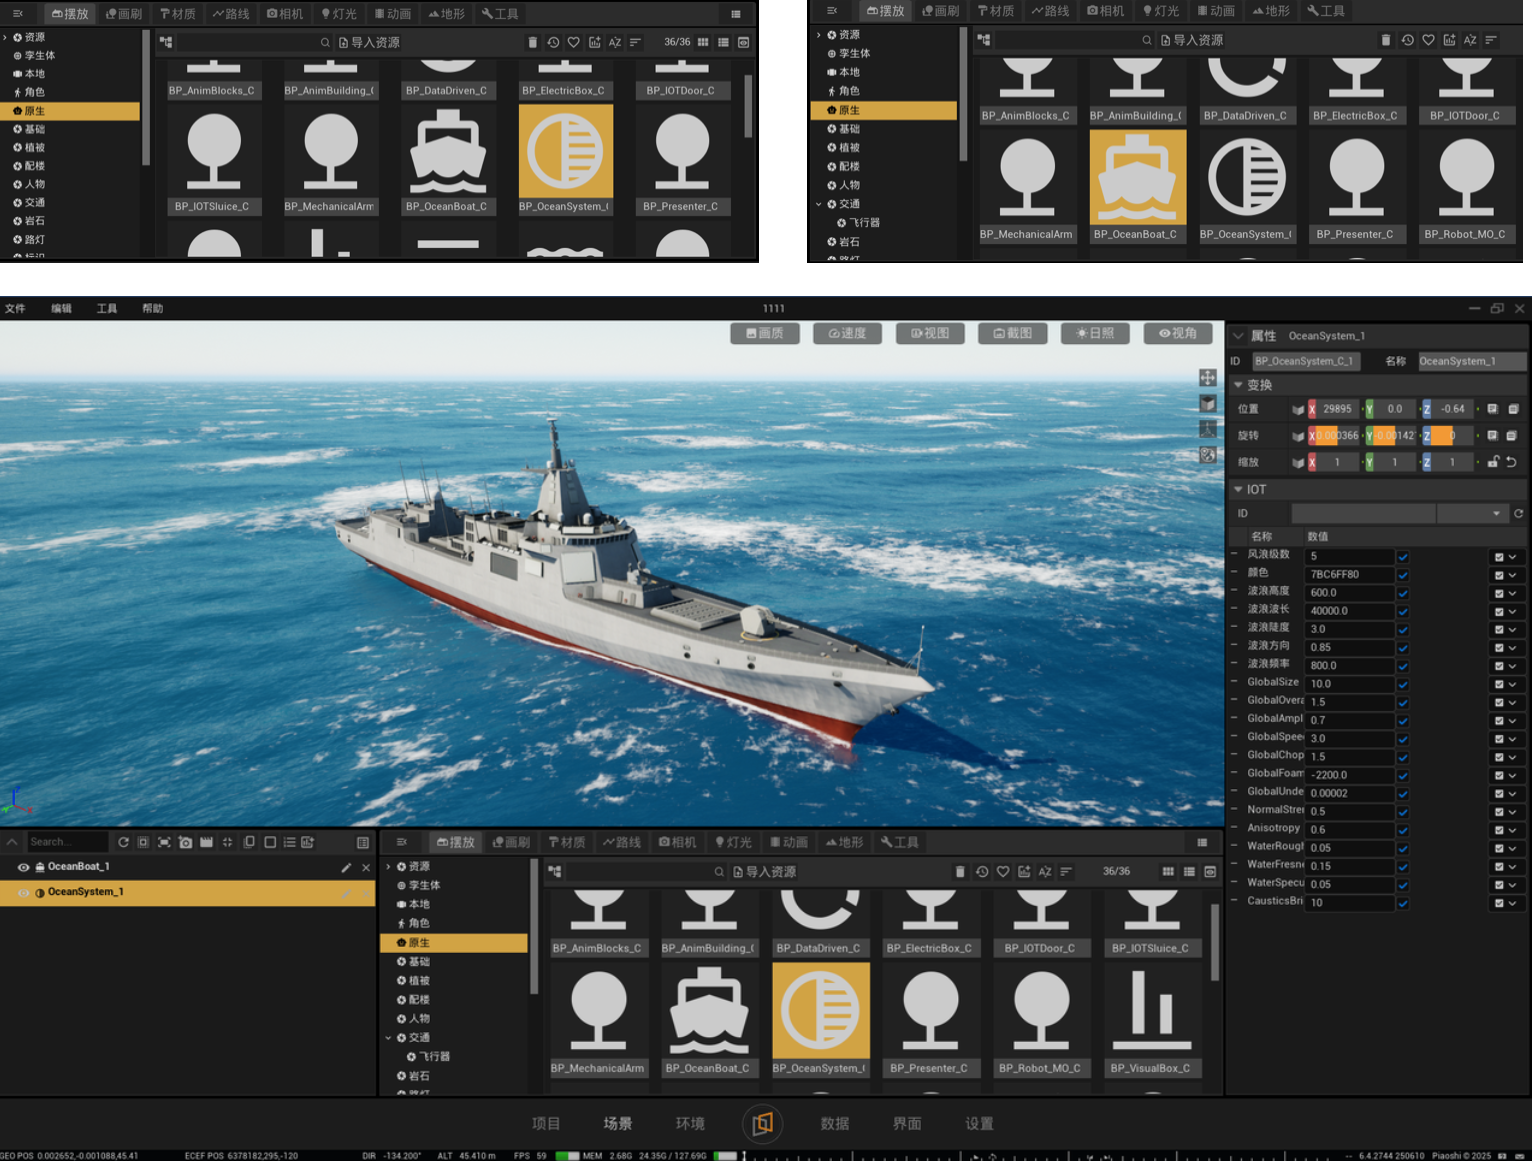The width and height of the screenshot is (1534, 1166).
Task: Click the first copy icon on the 位置 row
Action: click(x=1492, y=409)
